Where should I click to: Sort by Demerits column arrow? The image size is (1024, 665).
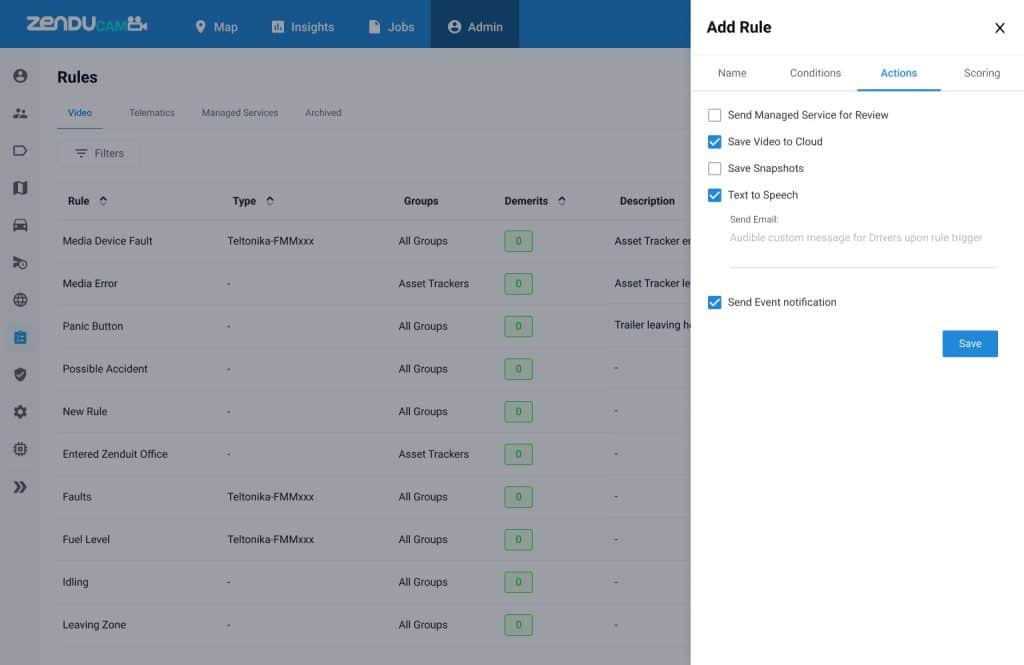coord(562,201)
